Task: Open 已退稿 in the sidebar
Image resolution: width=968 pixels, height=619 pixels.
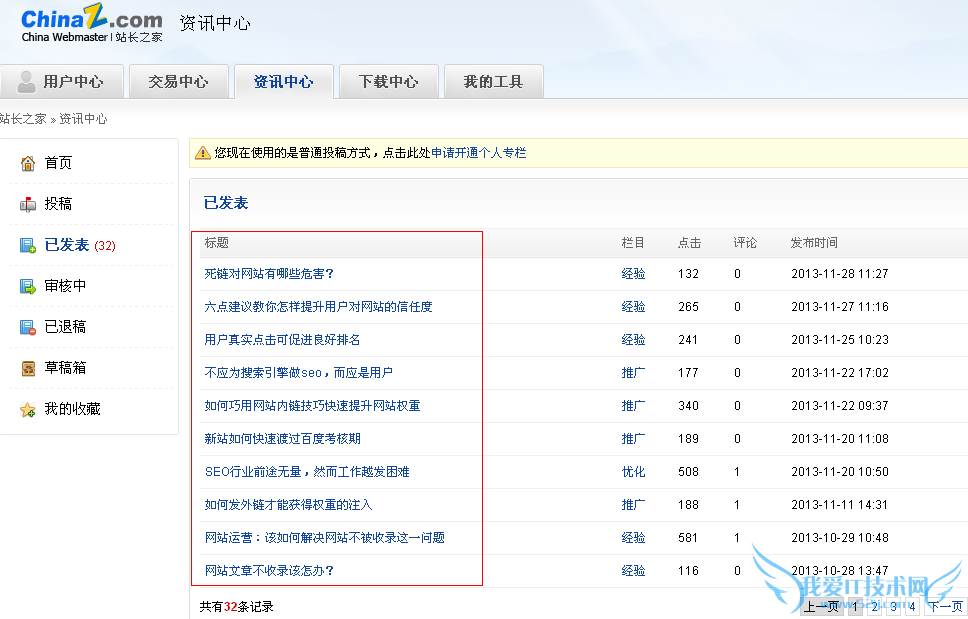Action: 65,326
